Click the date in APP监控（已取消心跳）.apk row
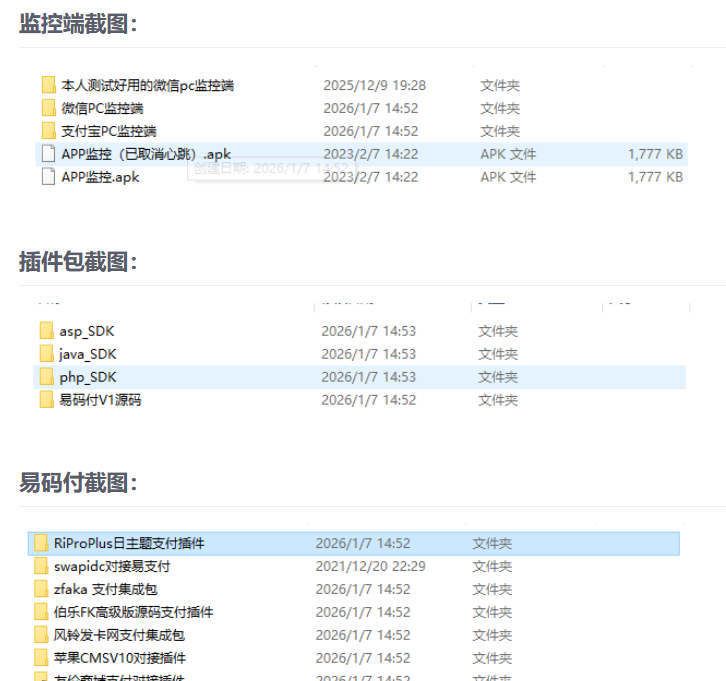 (x=370, y=154)
